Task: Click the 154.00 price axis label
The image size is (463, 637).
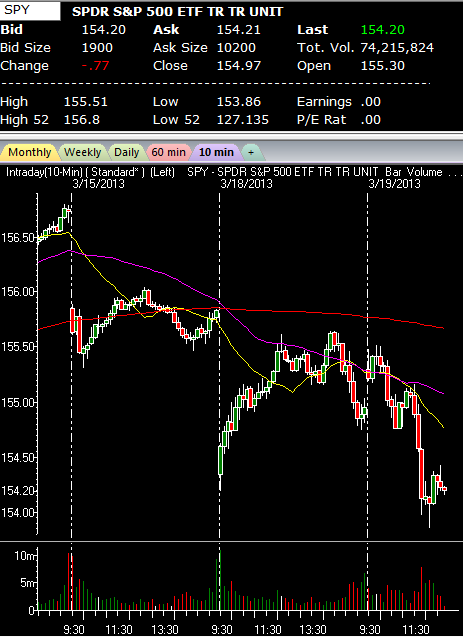Action: 18,513
